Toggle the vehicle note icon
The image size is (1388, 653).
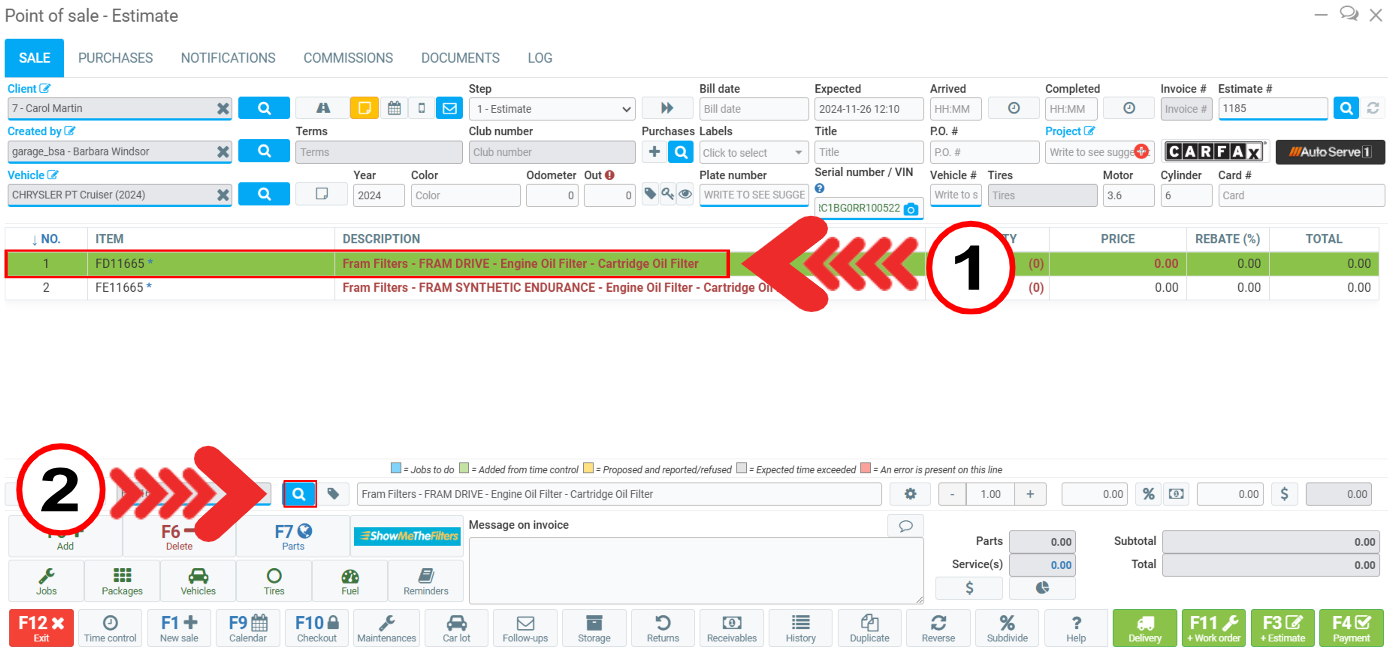322,195
